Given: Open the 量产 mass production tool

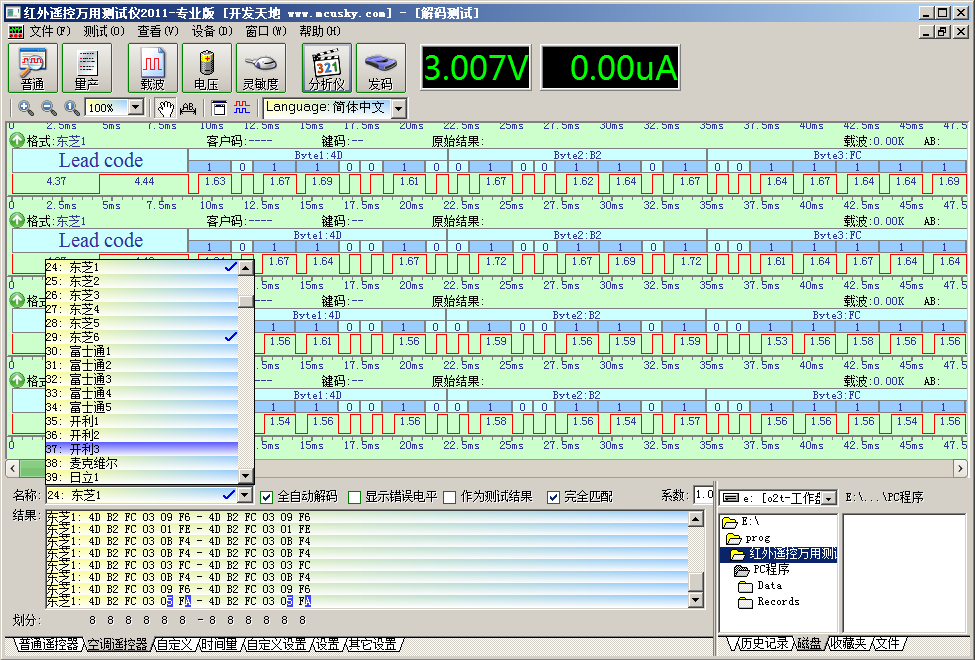Looking at the screenshot, I should 87,68.
